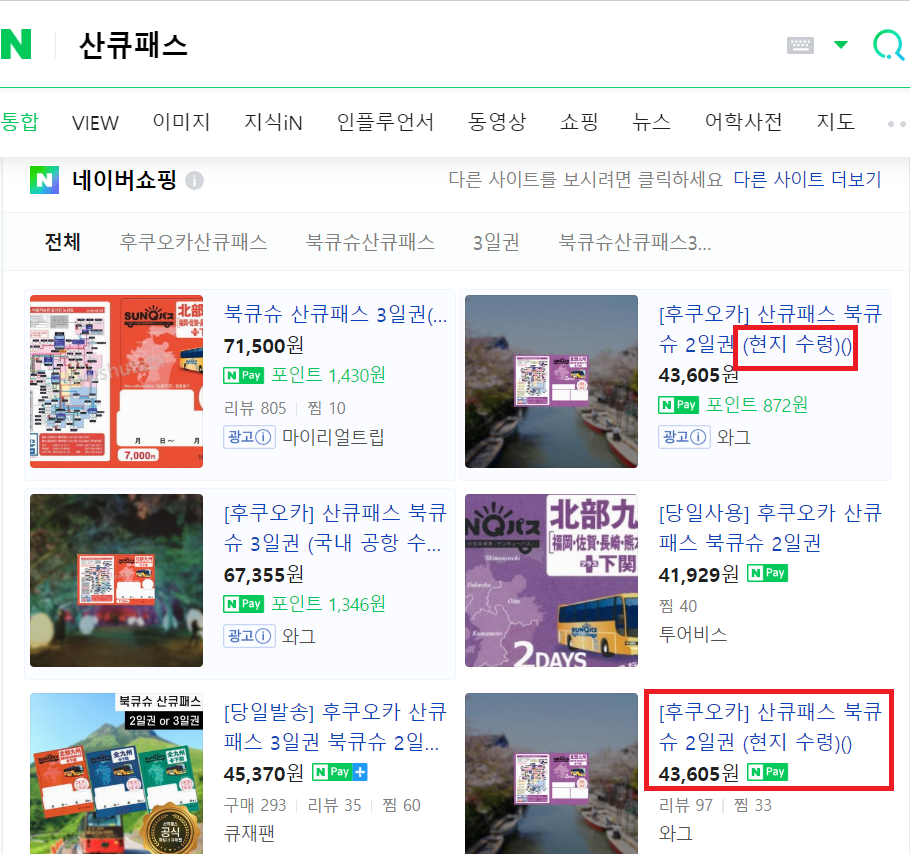This screenshot has width=910, height=854.
Task: Click the 71,500원 price
Action: (x=264, y=346)
